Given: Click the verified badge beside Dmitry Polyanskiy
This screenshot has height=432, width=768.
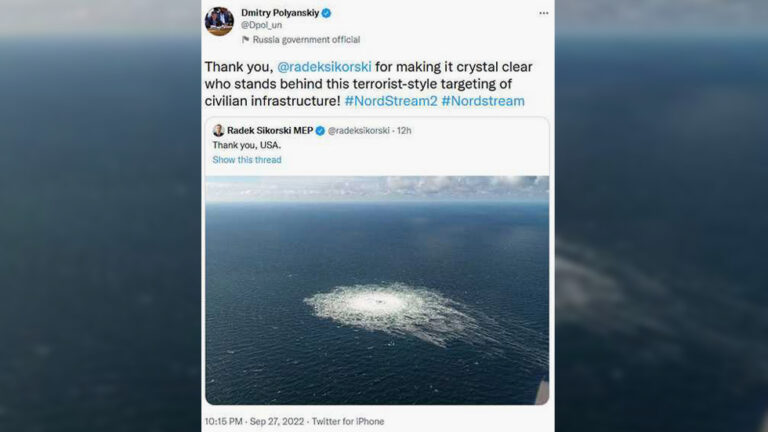Looking at the screenshot, I should tap(326, 13).
